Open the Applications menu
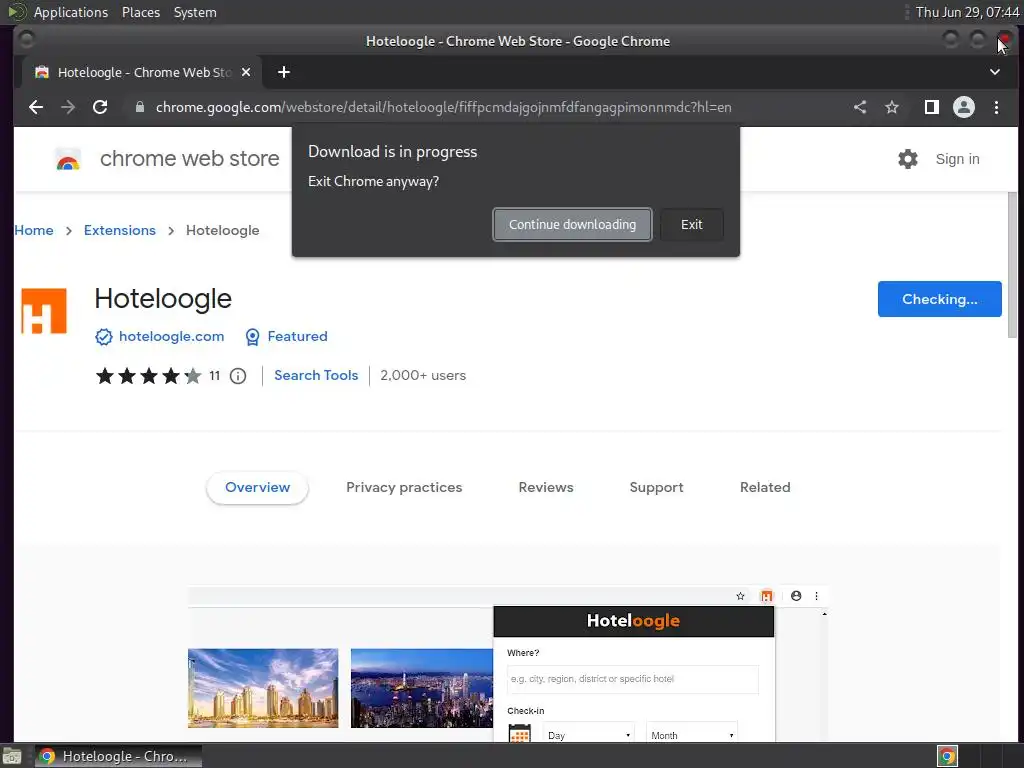Screen dimensions: 1024x768 click(71, 12)
